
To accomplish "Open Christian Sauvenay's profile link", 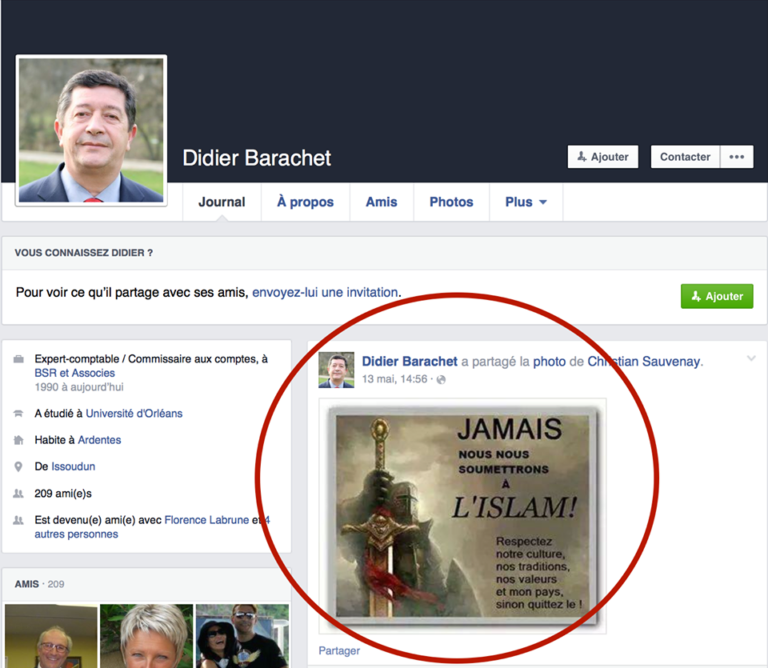I will point(644,361).
